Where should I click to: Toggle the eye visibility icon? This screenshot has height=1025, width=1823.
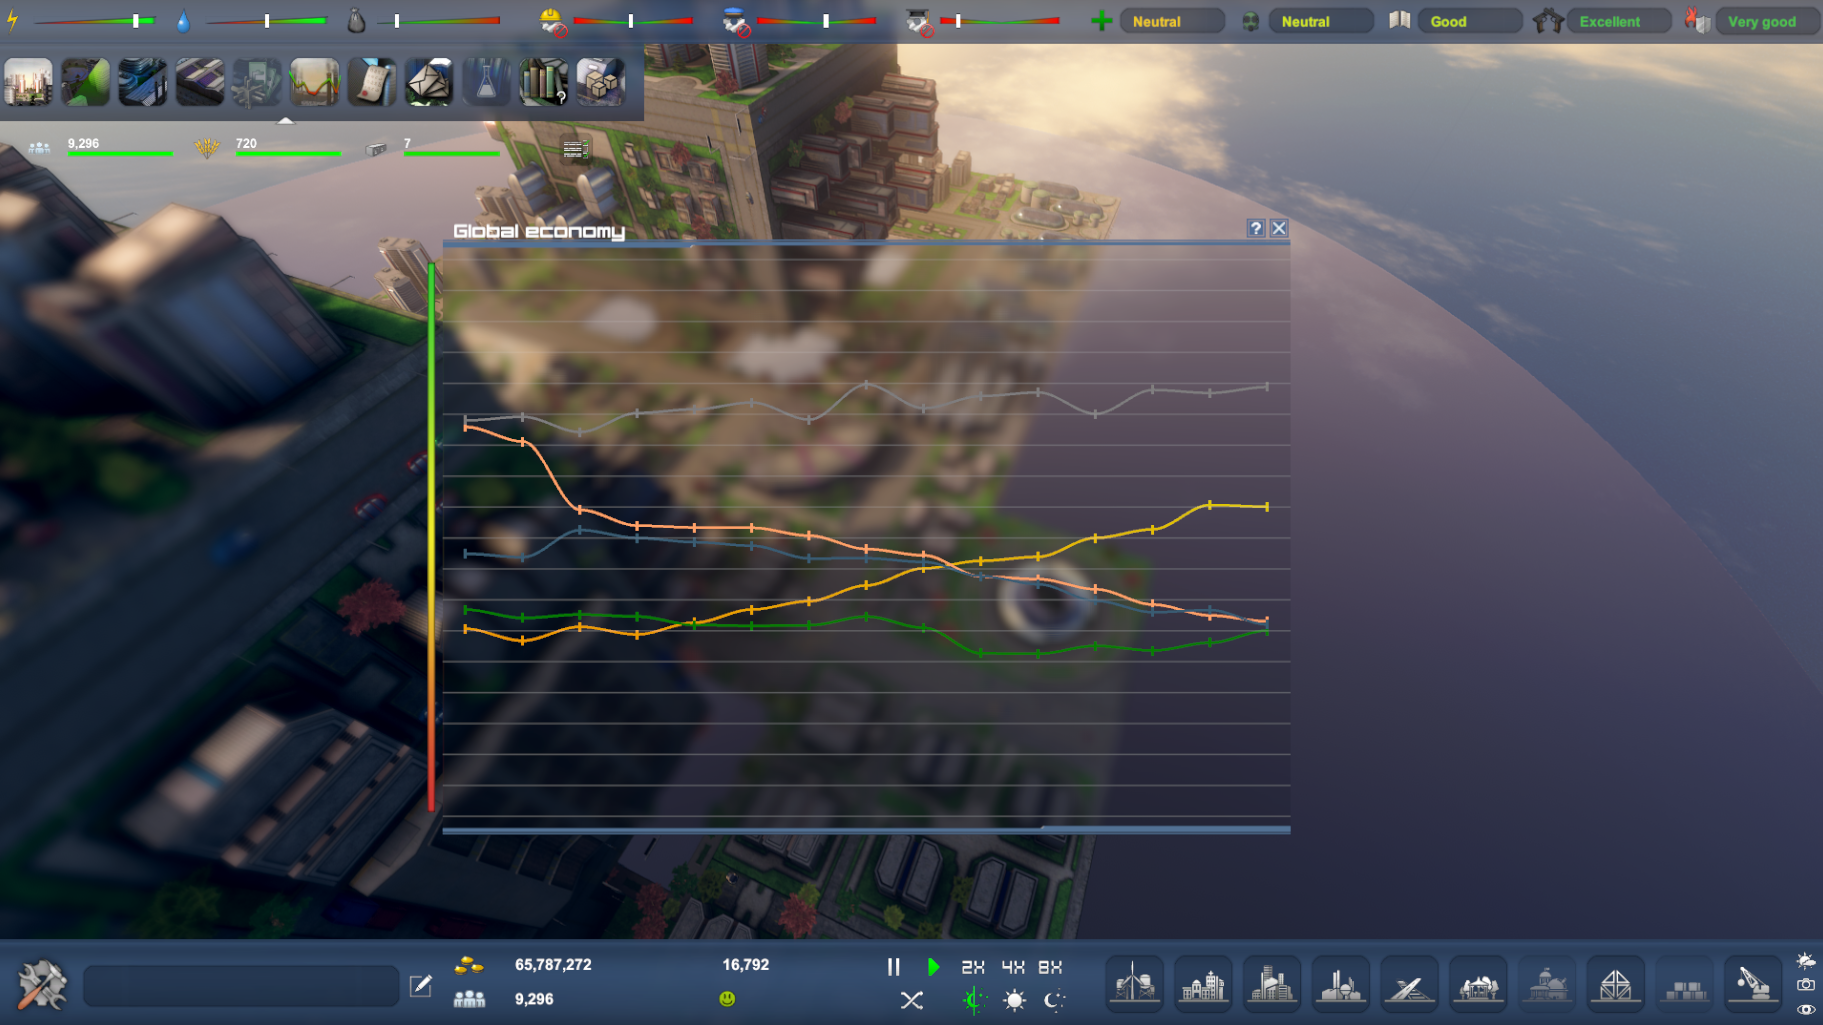pos(1806,1009)
